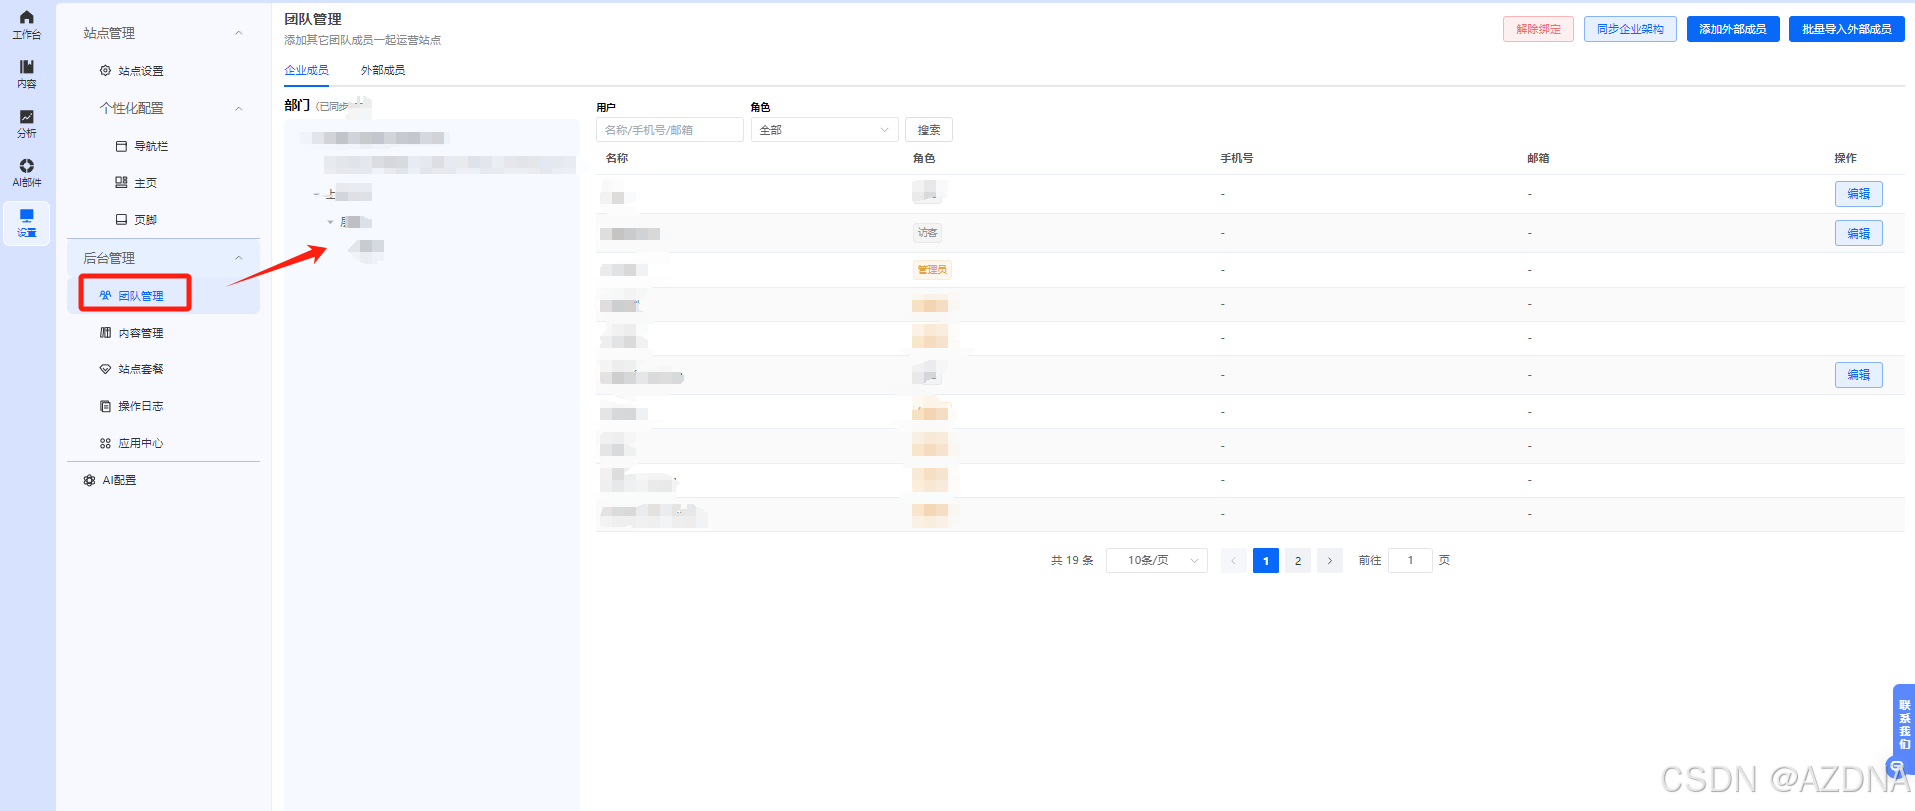Open the 角色 filter dropdown showing 全部
Viewport: 1915px width, 811px height.
[x=825, y=130]
